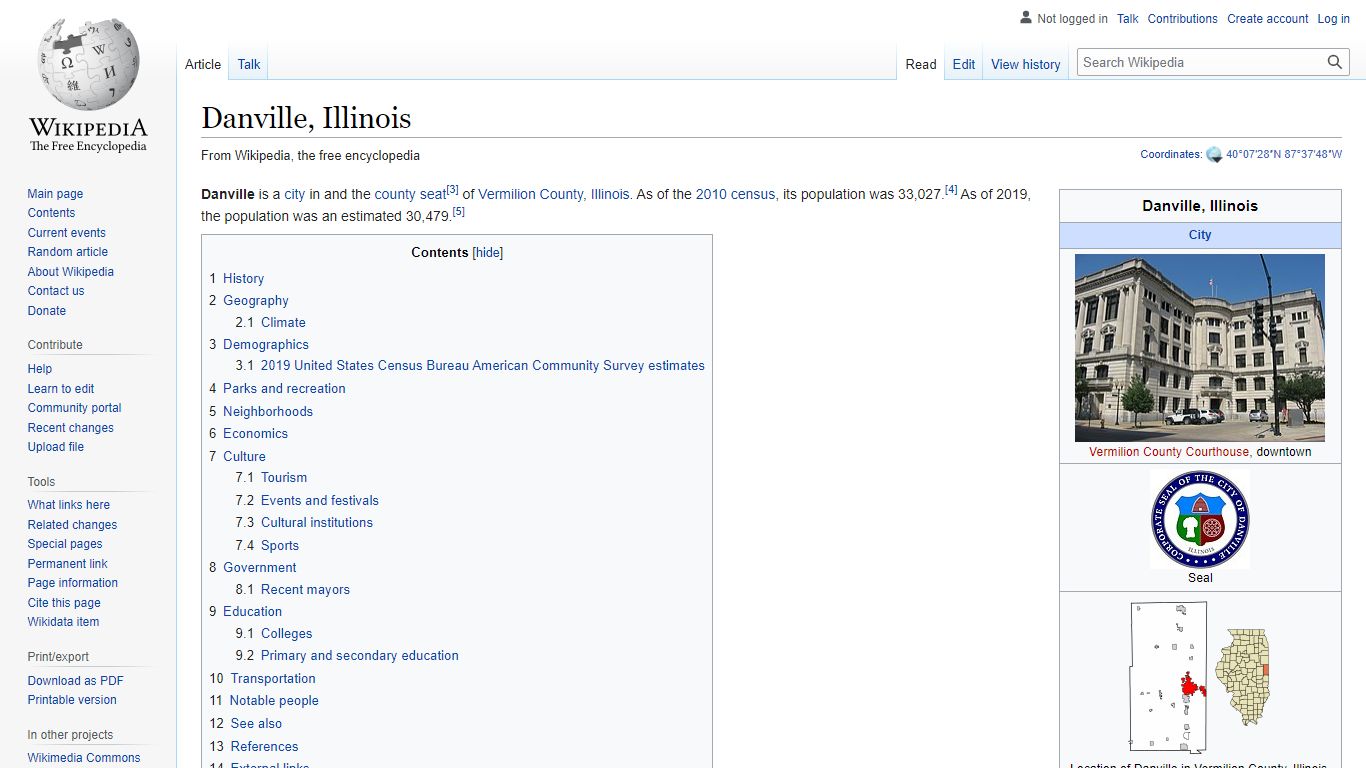Screen dimensions: 1366x768
Task: Jump to Neighborhoods section
Action: pos(268,411)
